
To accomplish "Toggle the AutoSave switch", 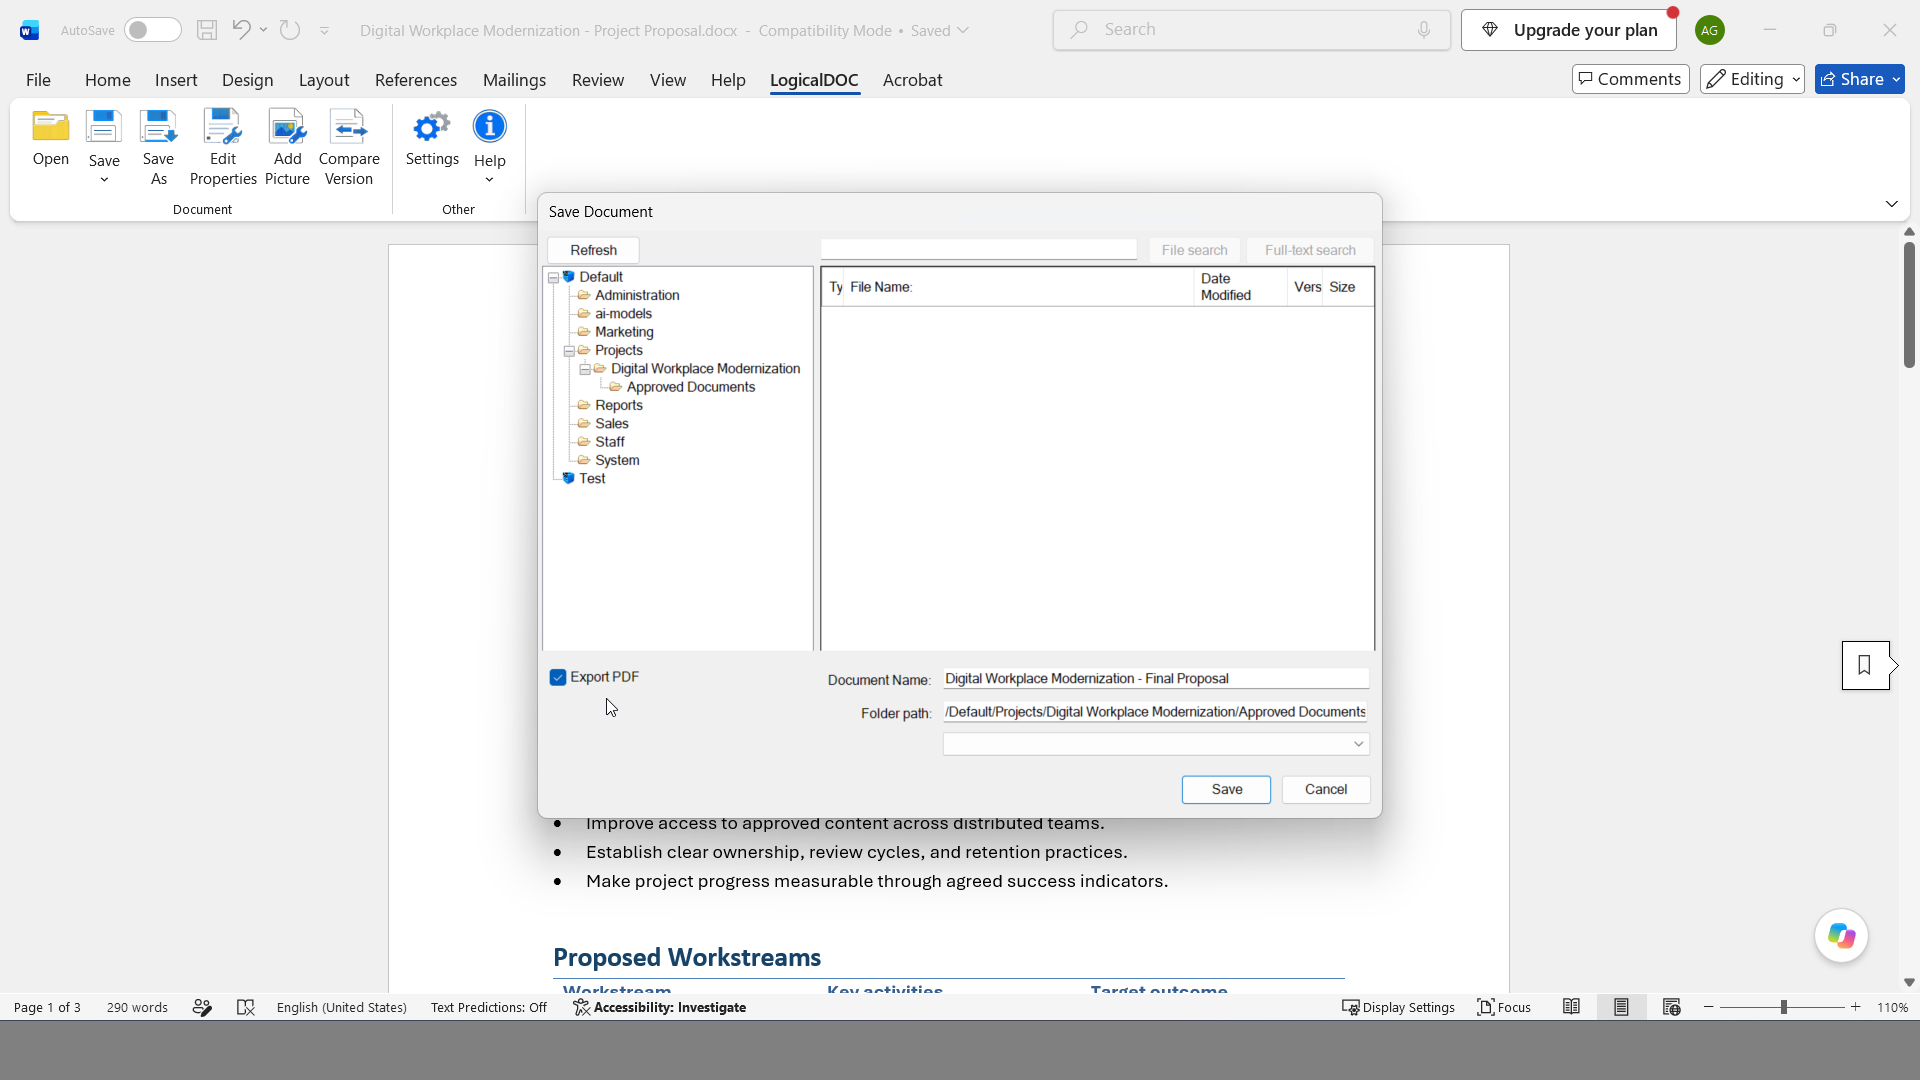I will [152, 30].
